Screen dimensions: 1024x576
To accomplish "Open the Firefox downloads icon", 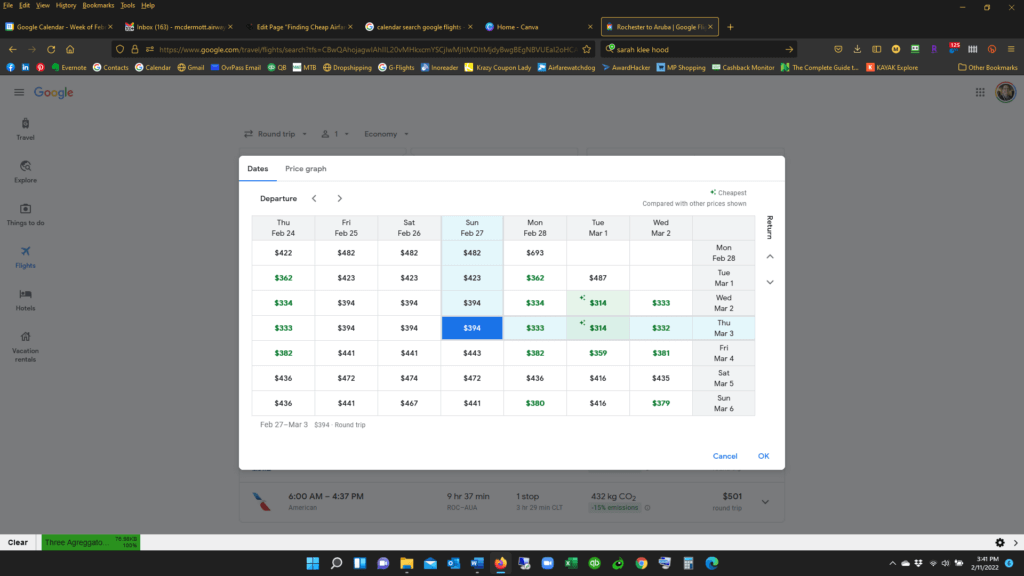I will [x=857, y=49].
